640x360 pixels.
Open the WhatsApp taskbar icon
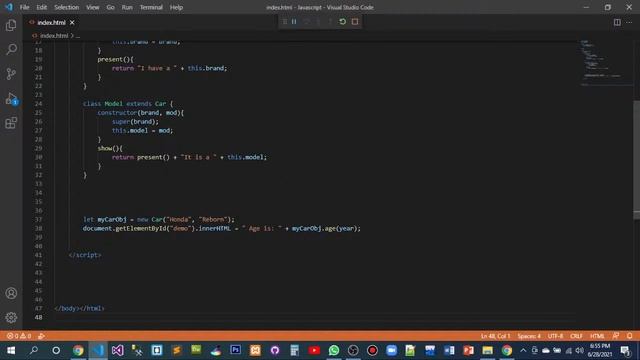tap(334, 350)
